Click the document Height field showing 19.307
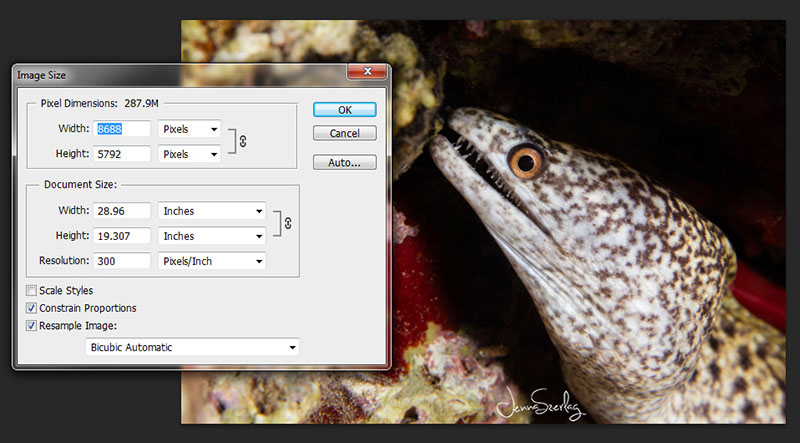 [122, 236]
